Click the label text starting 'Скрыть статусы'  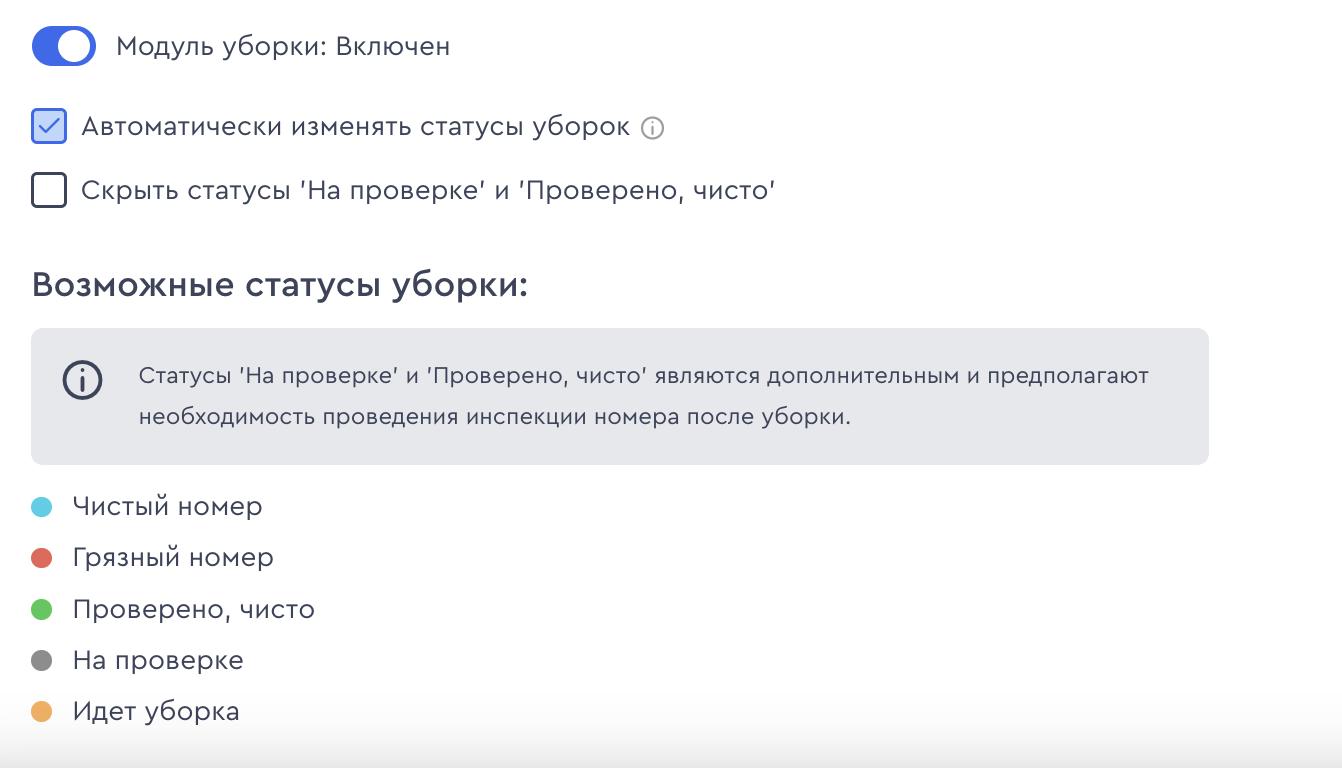pyautogui.click(x=428, y=190)
